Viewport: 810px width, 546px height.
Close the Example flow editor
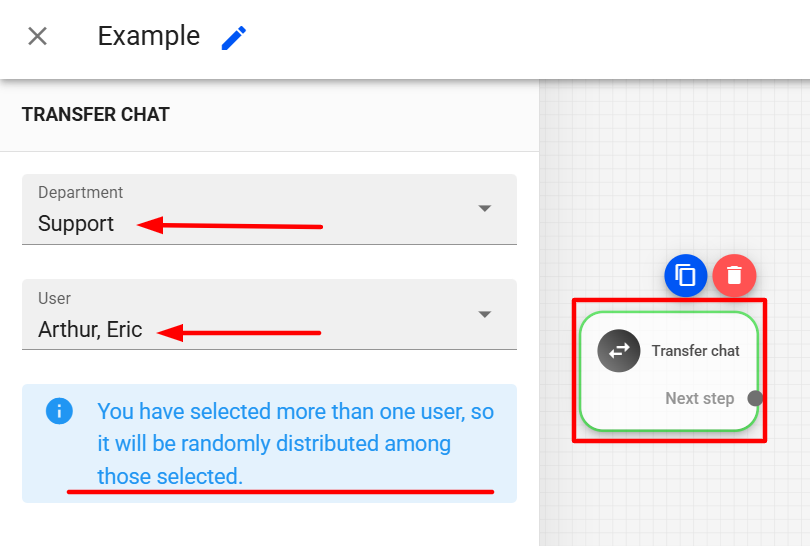37,37
